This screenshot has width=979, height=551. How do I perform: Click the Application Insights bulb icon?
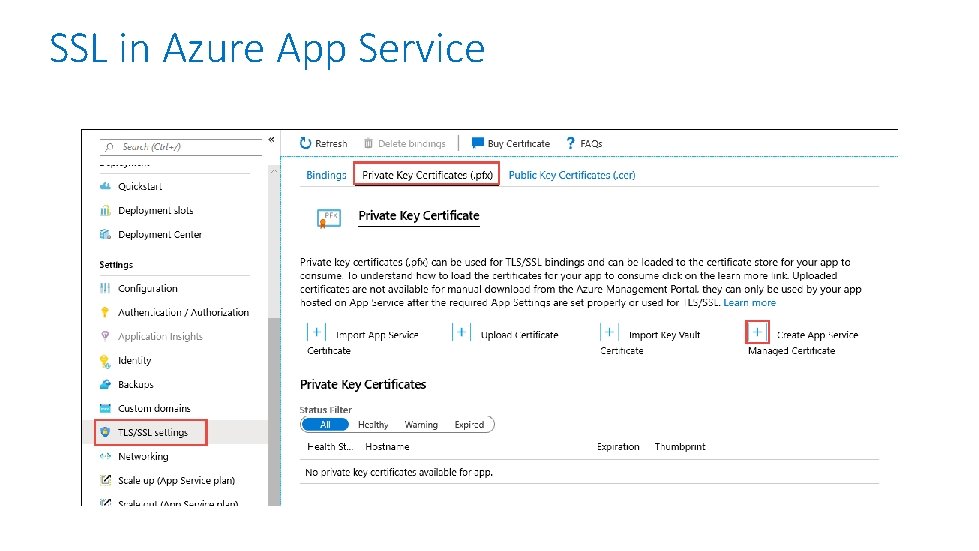(x=106, y=336)
